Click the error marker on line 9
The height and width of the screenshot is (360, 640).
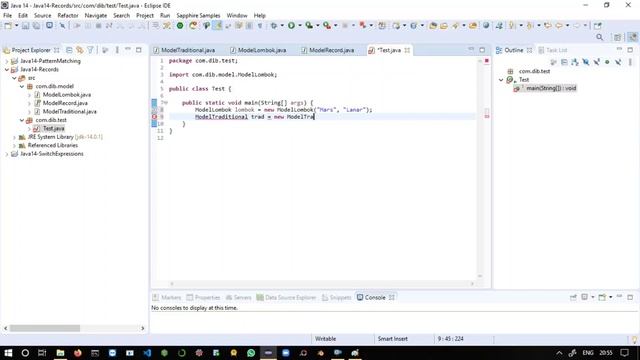click(154, 117)
